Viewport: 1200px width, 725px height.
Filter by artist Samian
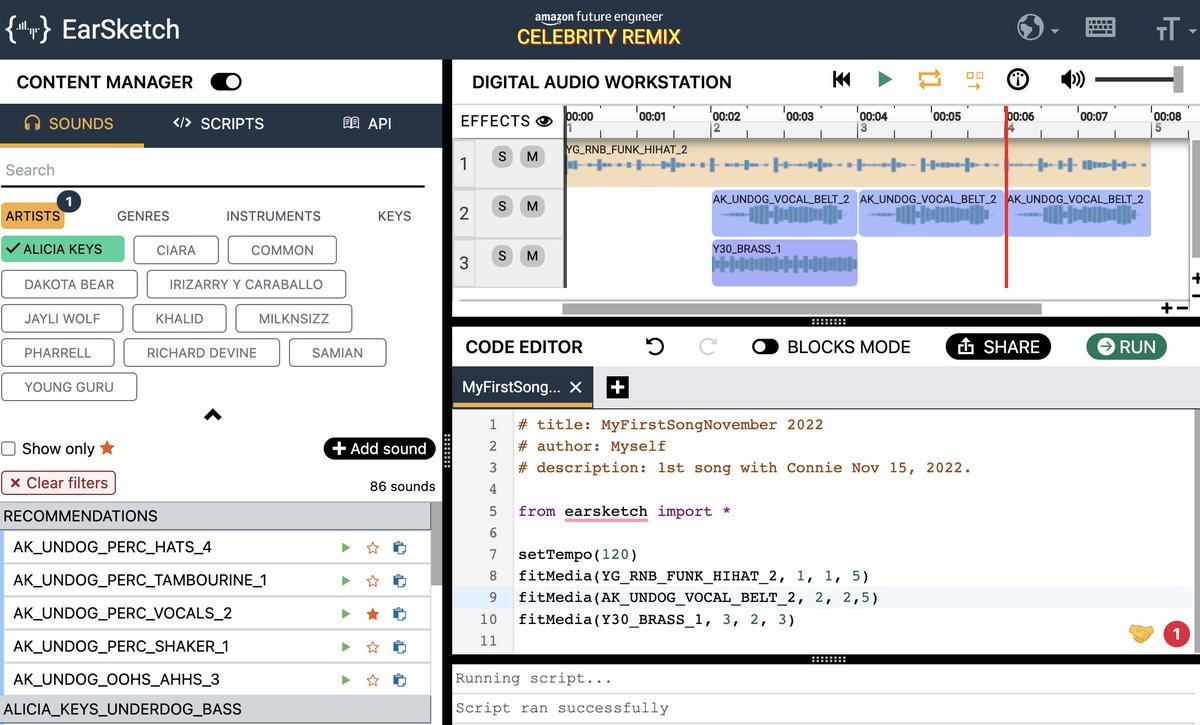pos(337,353)
